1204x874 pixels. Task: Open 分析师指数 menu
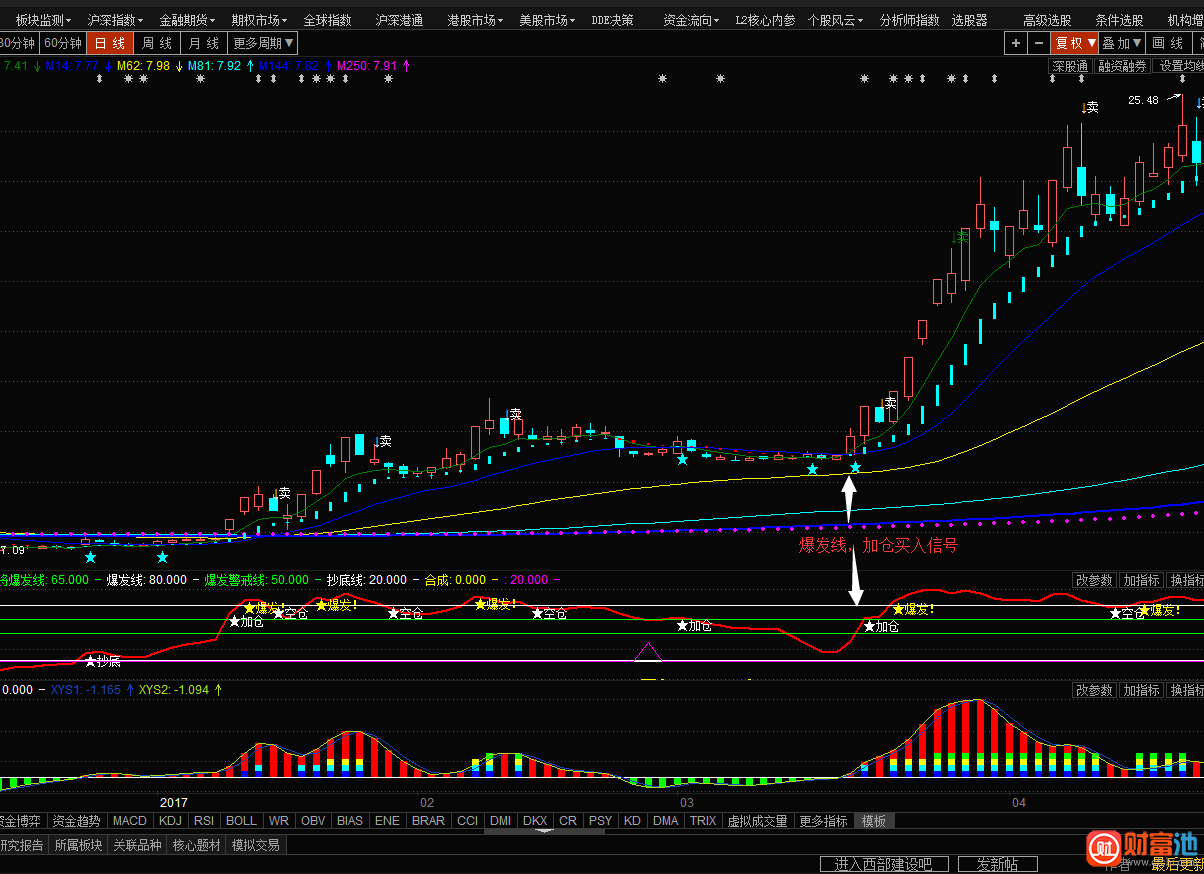click(909, 20)
